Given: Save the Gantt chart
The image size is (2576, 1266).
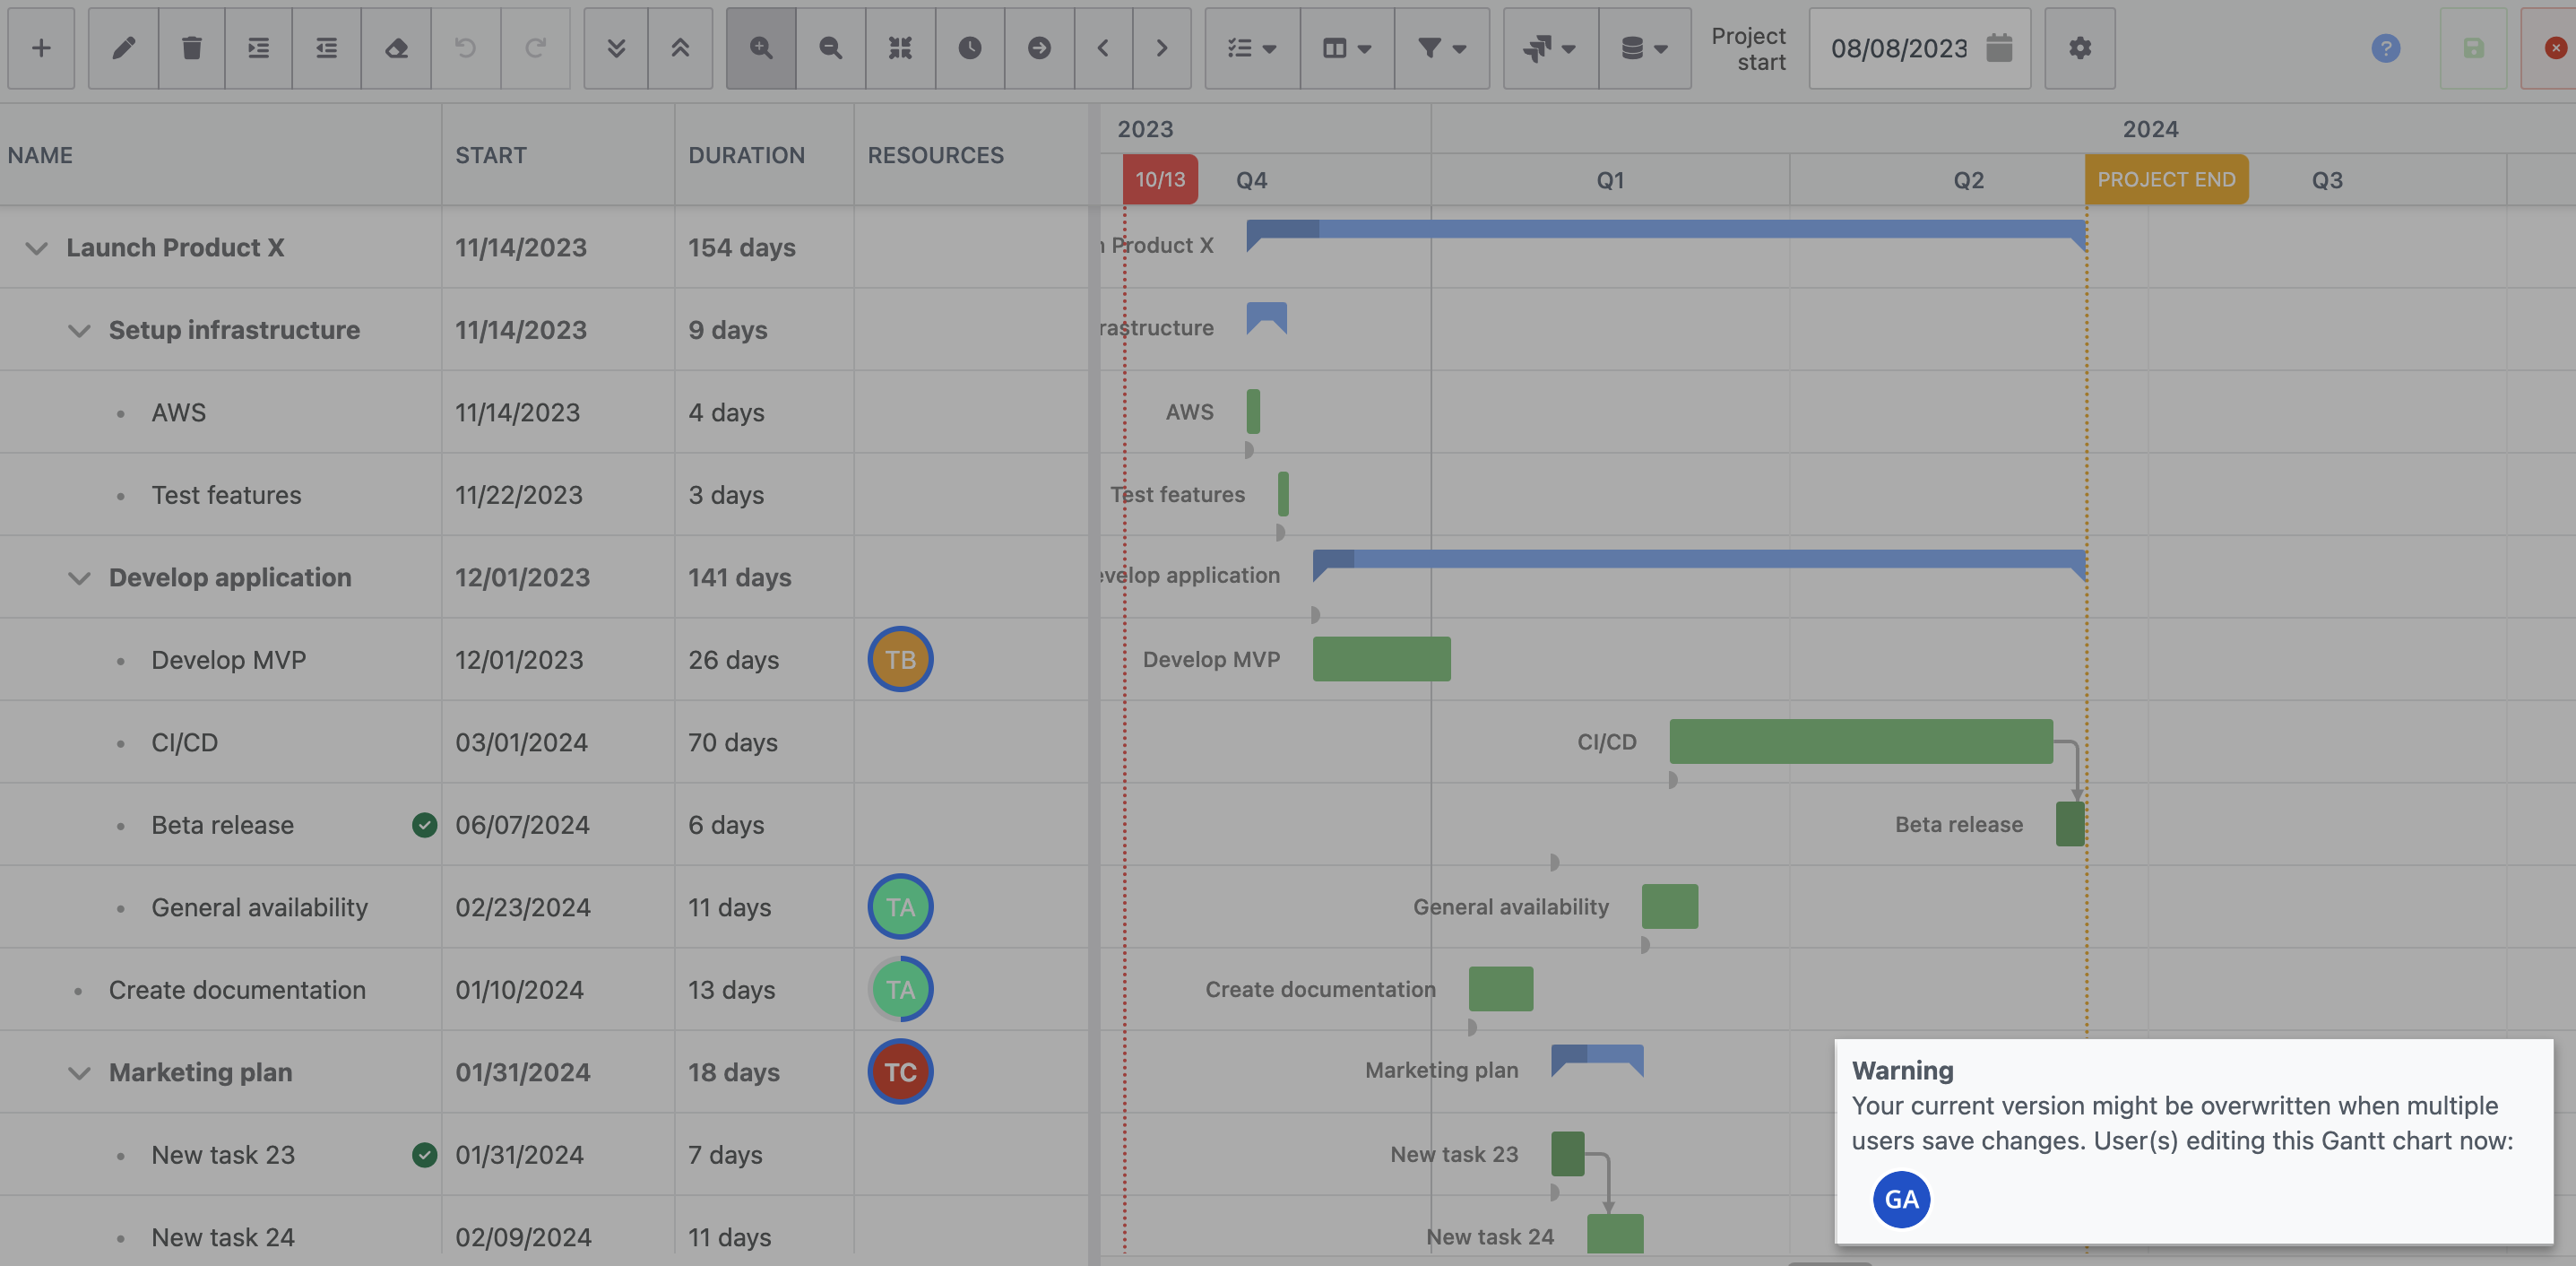Looking at the screenshot, I should point(2474,47).
